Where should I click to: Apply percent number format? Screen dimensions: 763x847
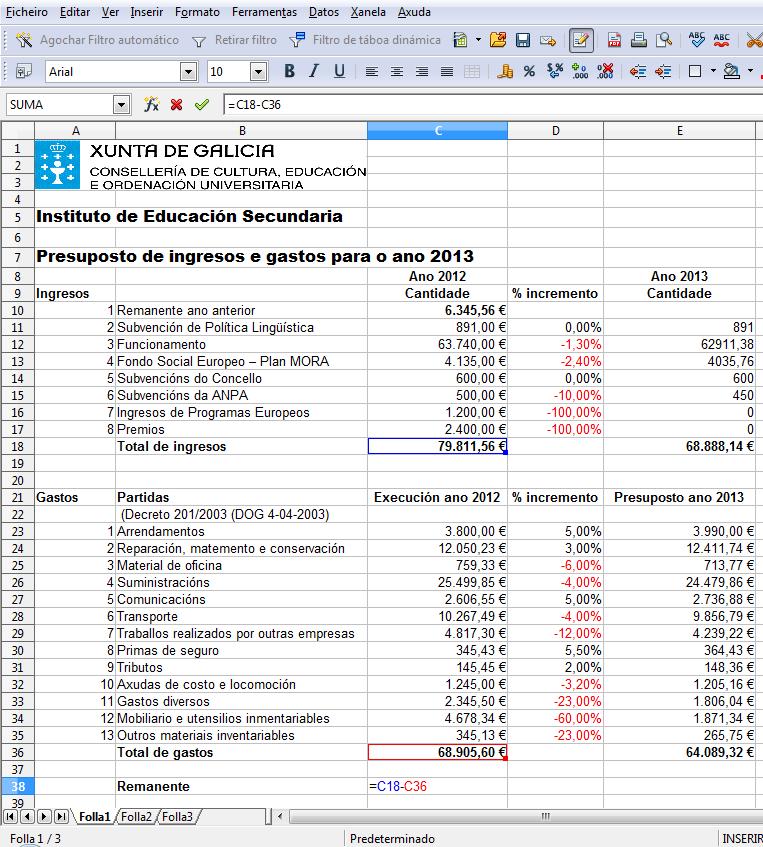(529, 72)
